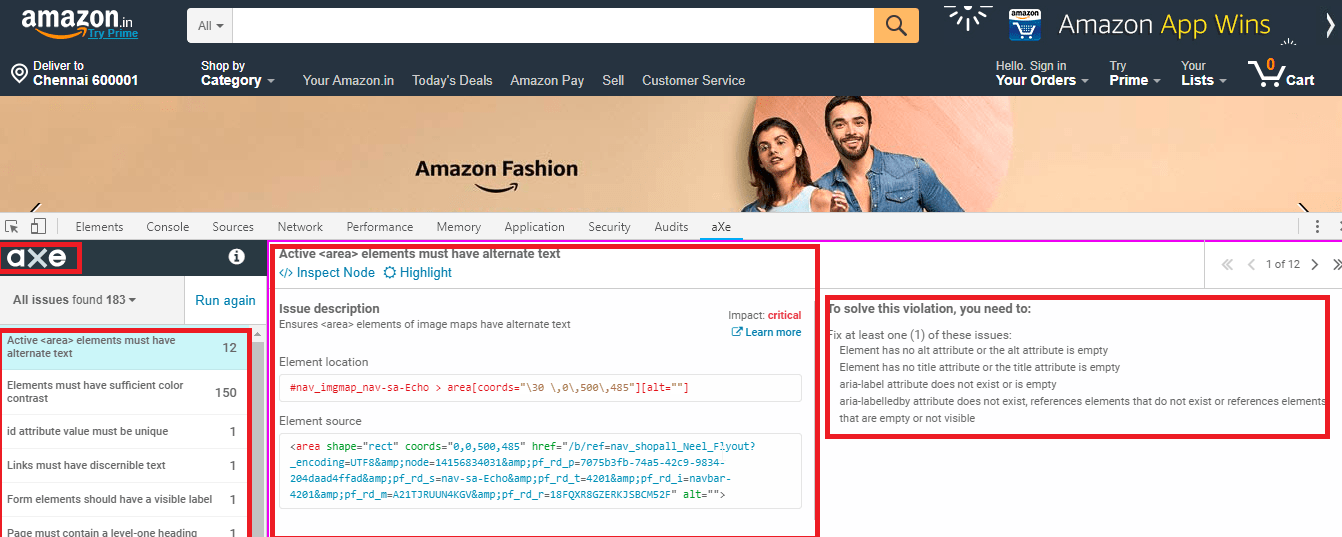Jump to first issue with double-left arrow
Image resolution: width=1342 pixels, height=537 pixels.
[x=1227, y=265]
